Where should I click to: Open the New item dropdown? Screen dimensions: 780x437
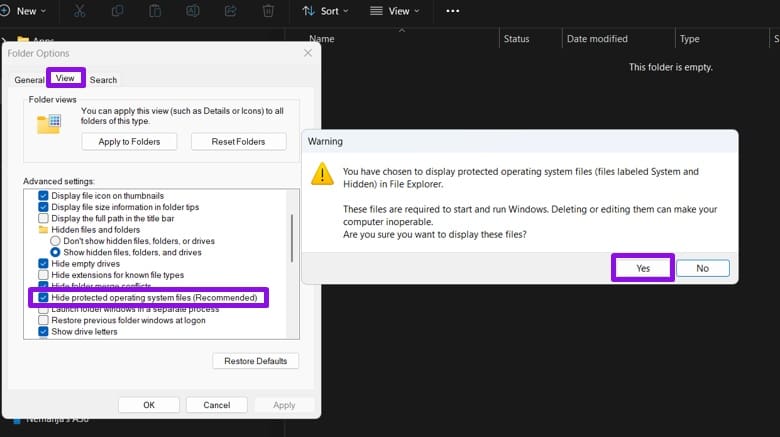[24, 11]
